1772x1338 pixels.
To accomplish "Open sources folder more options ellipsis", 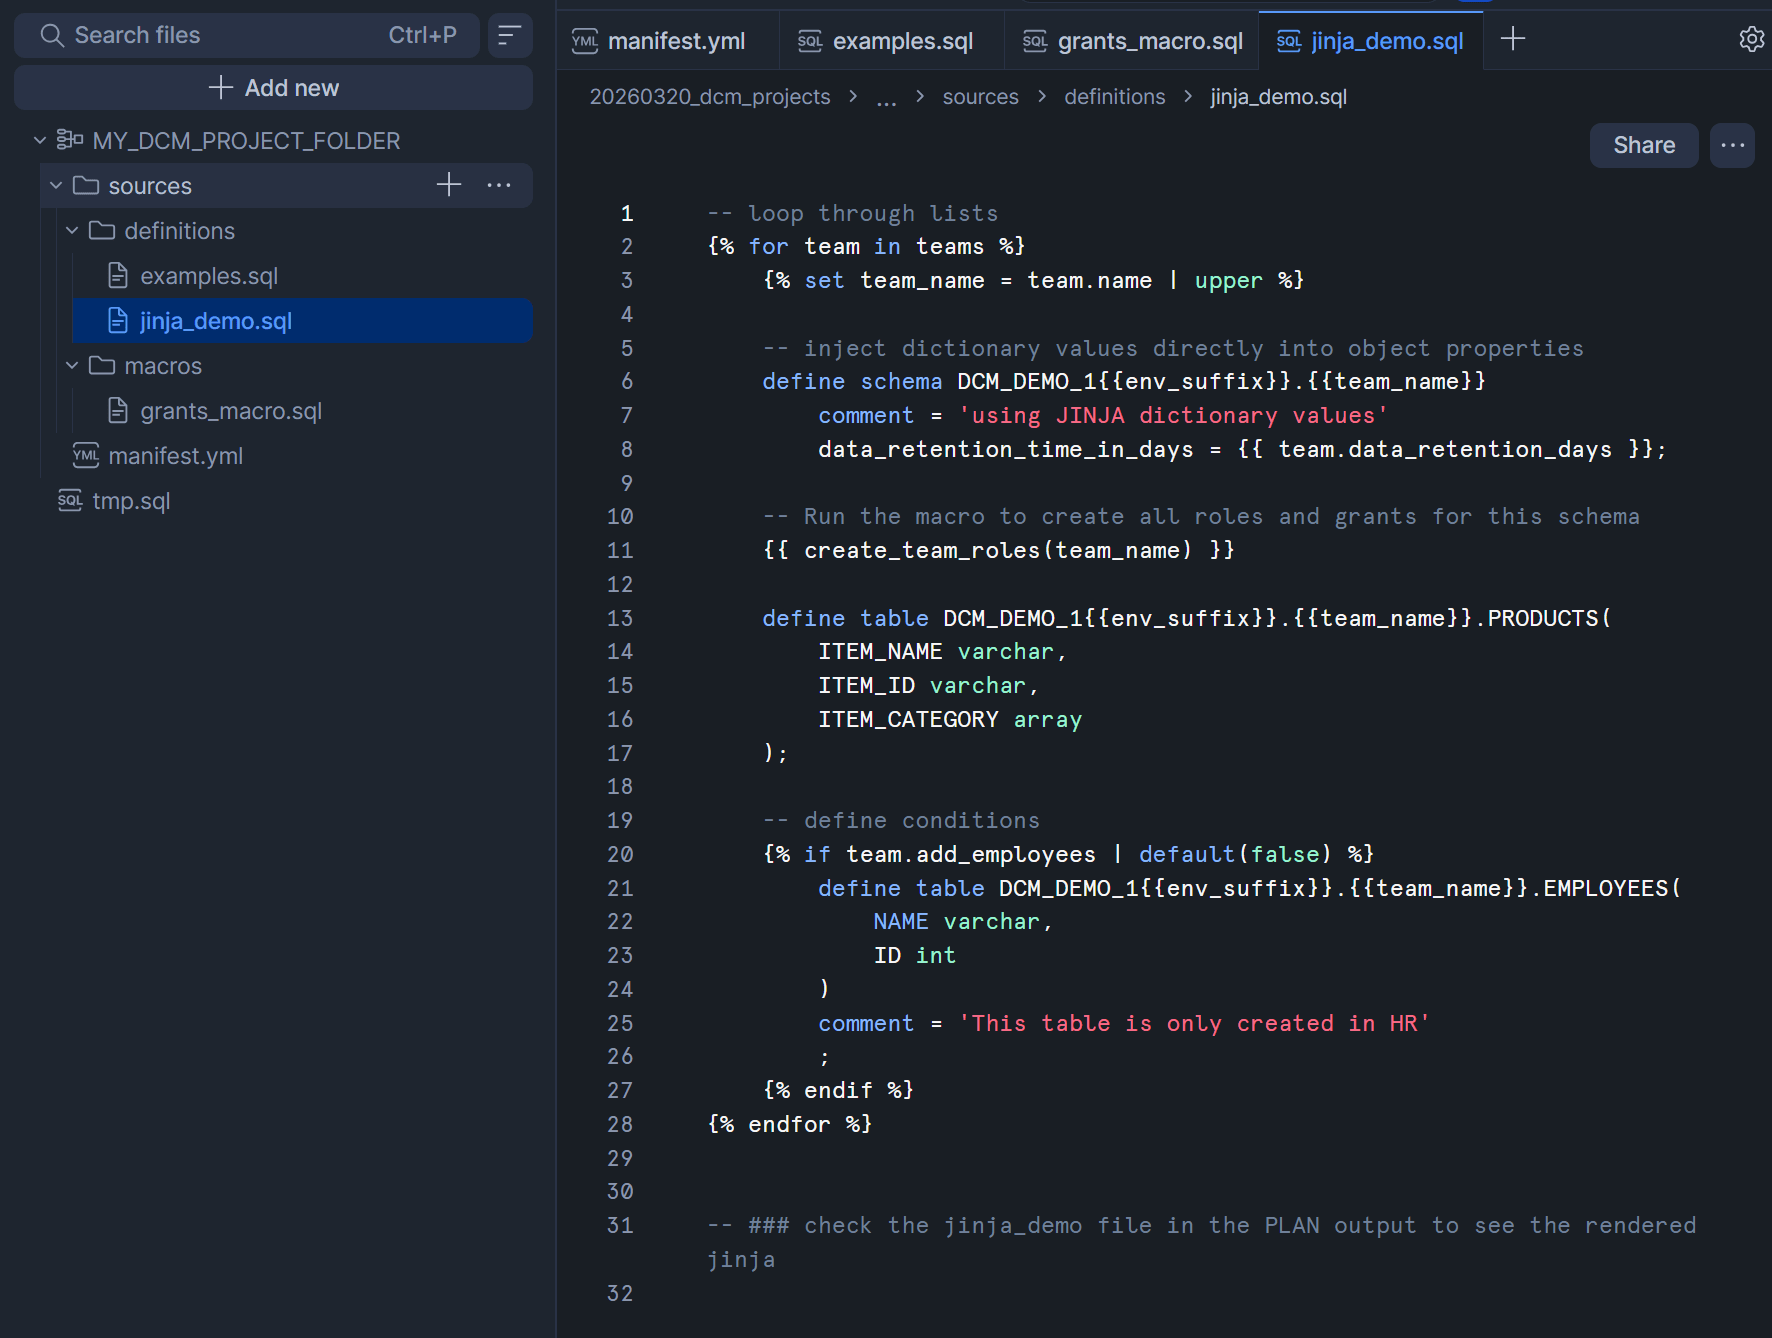I will tap(499, 185).
